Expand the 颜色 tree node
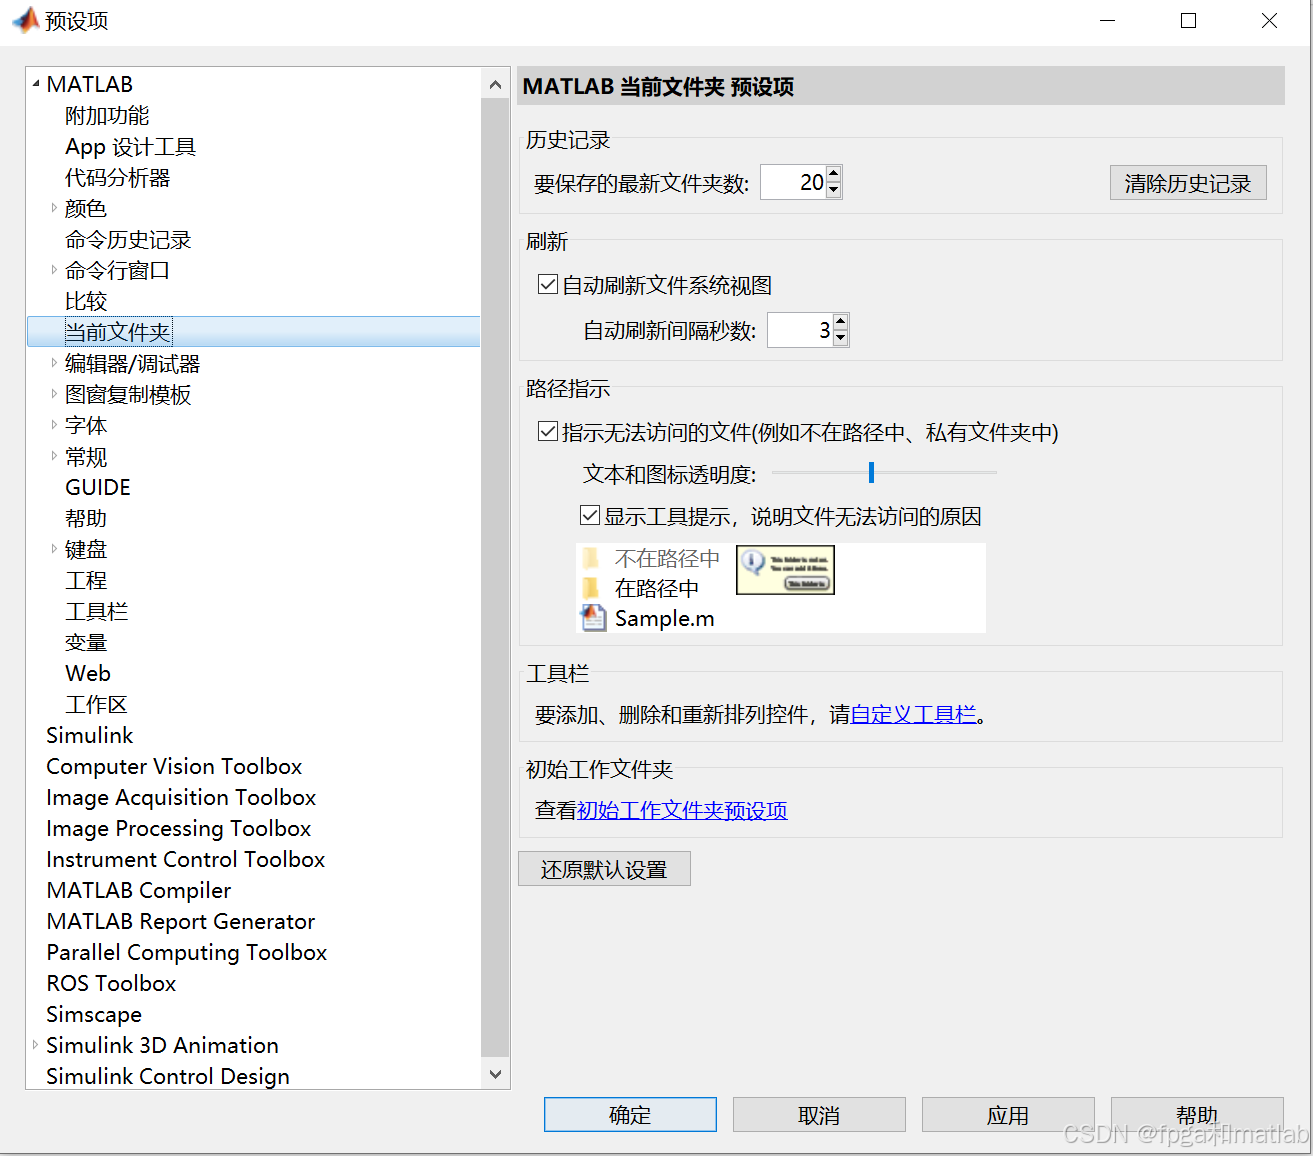Screen dimensions: 1313x1156 [54, 208]
